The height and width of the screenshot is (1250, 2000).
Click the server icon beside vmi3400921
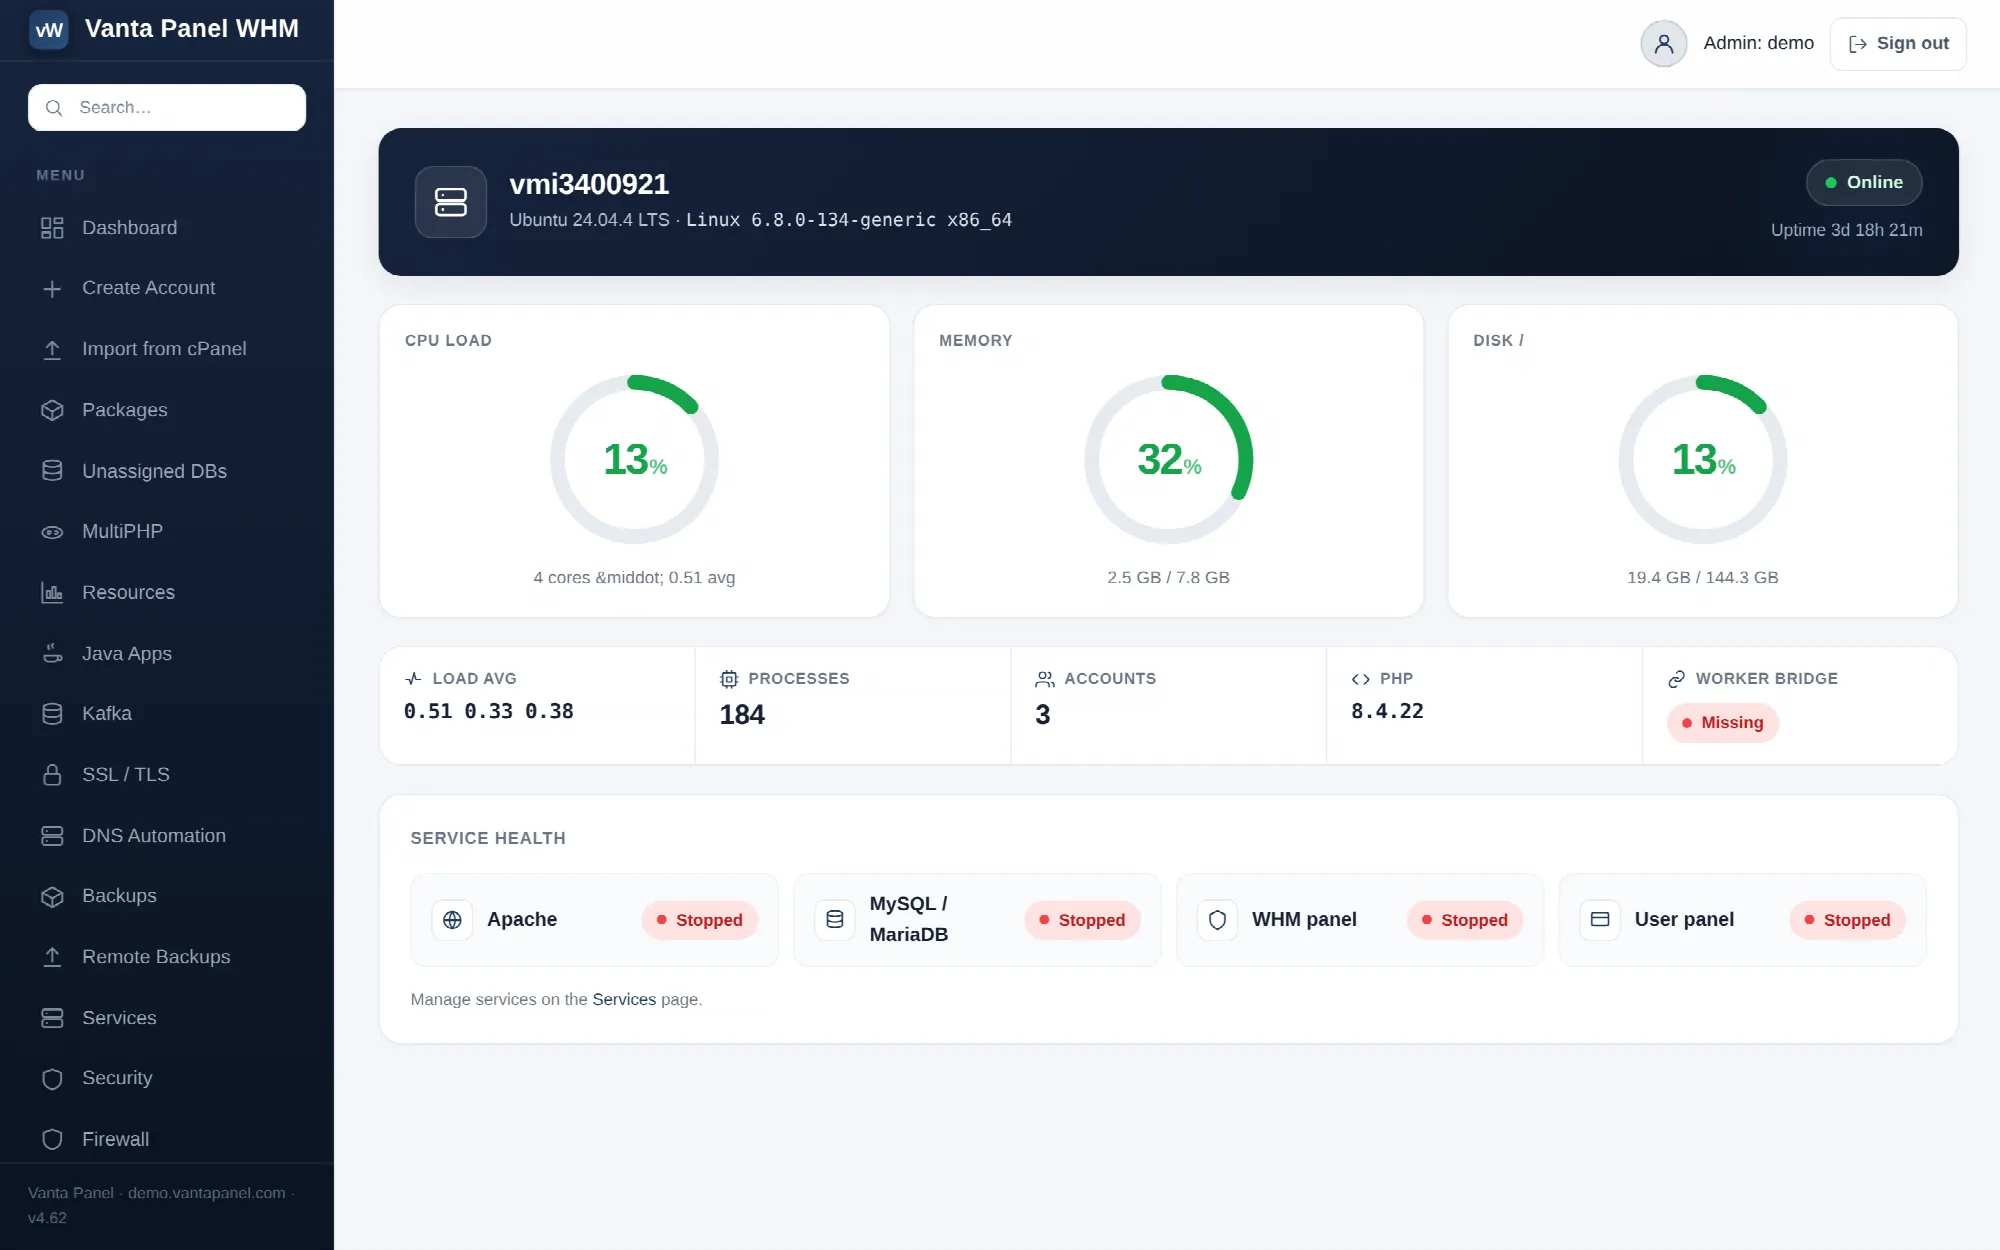451,202
